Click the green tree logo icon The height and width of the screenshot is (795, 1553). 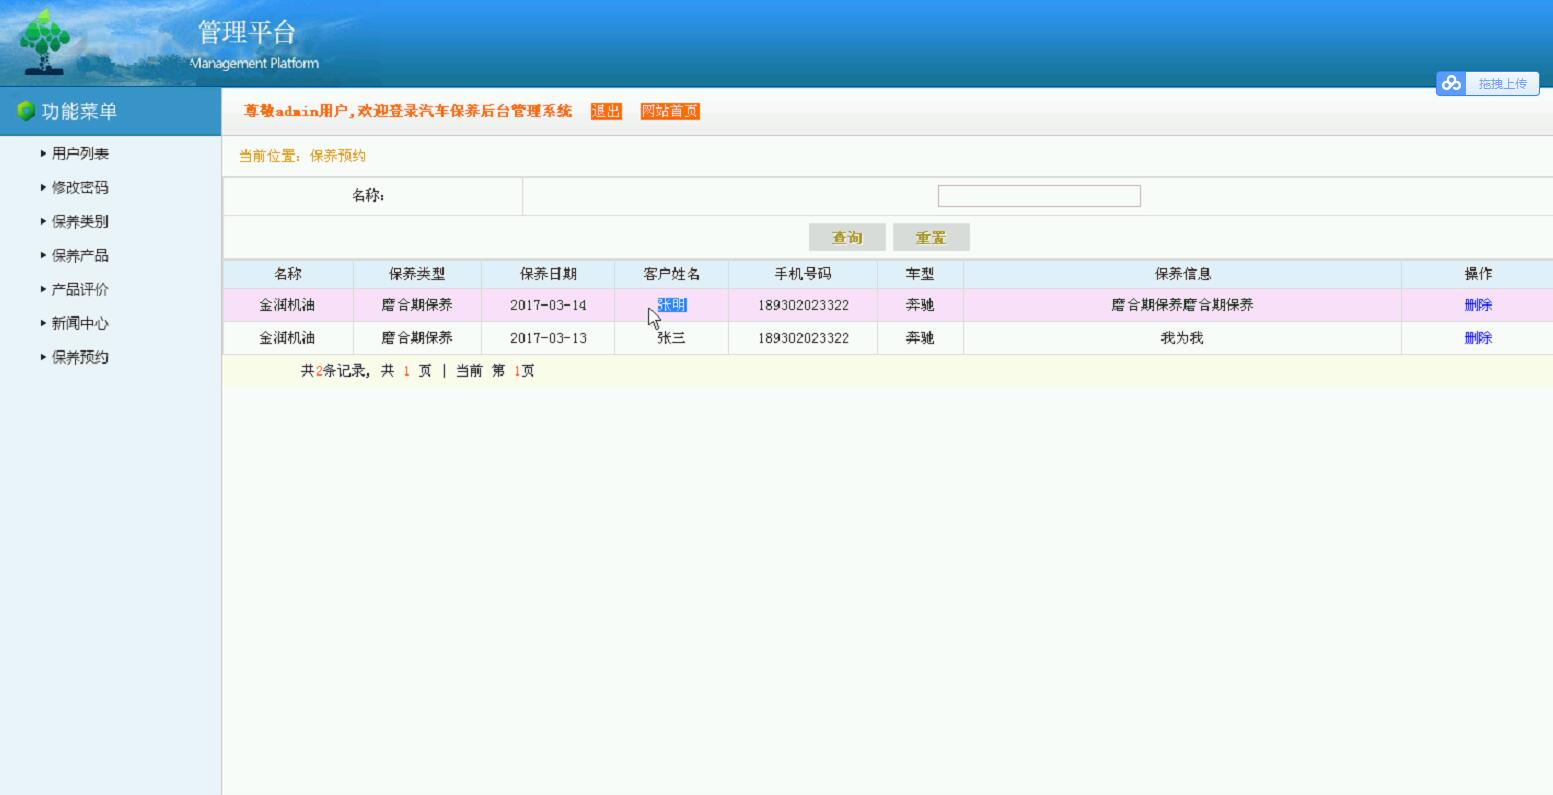[44, 40]
